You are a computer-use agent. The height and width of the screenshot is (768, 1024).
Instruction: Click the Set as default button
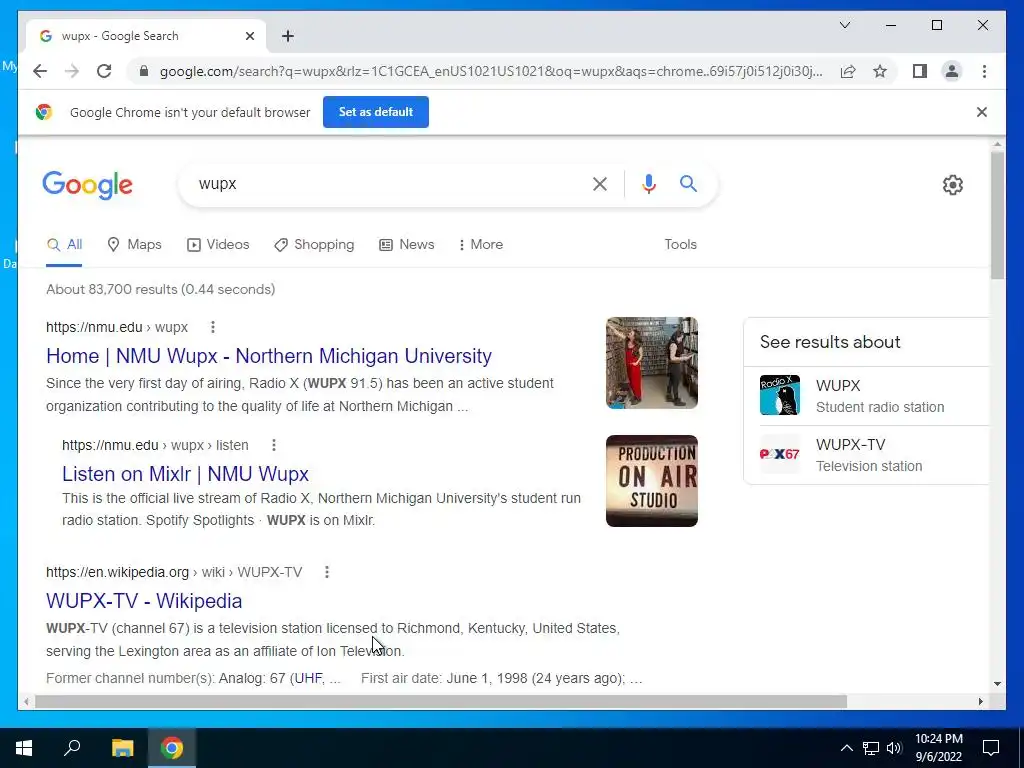pyautogui.click(x=376, y=112)
